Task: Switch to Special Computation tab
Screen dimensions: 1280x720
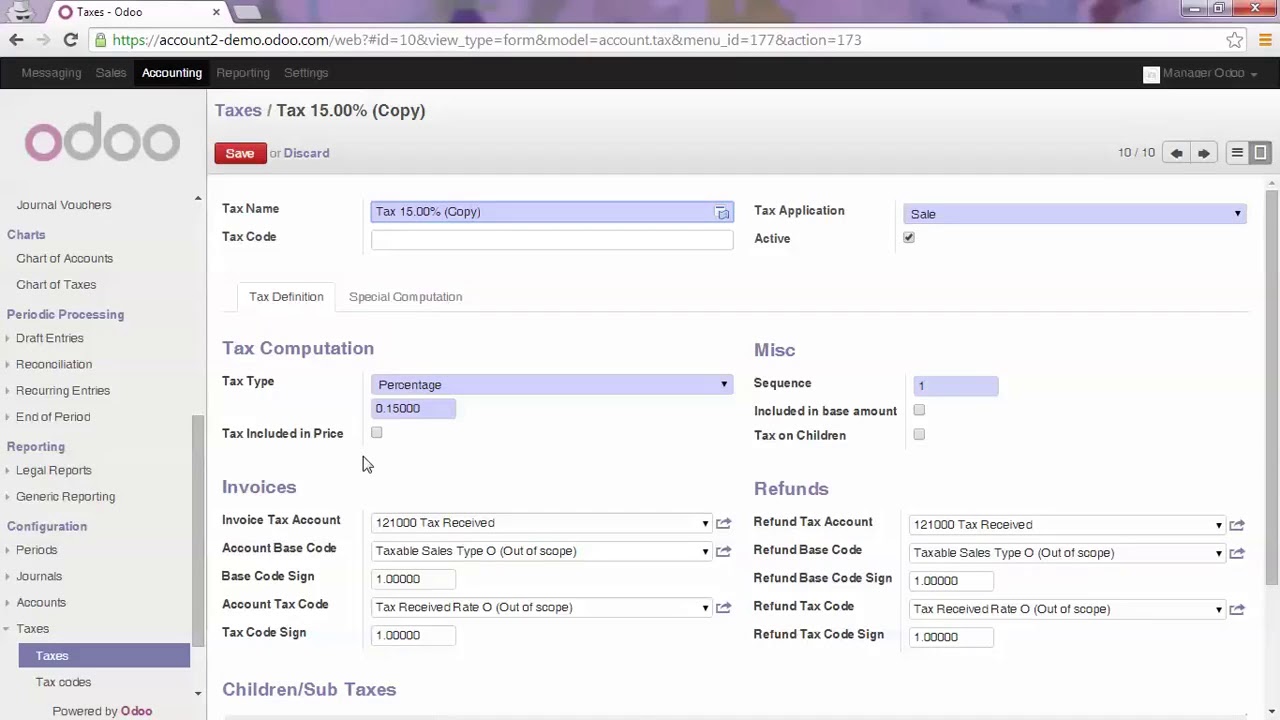Action: point(405,297)
